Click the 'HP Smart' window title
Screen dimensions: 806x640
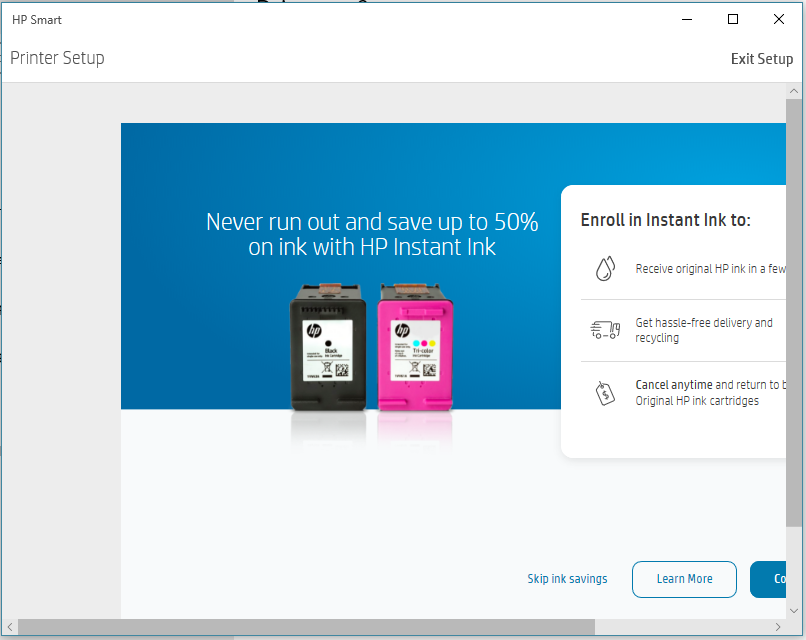36,20
